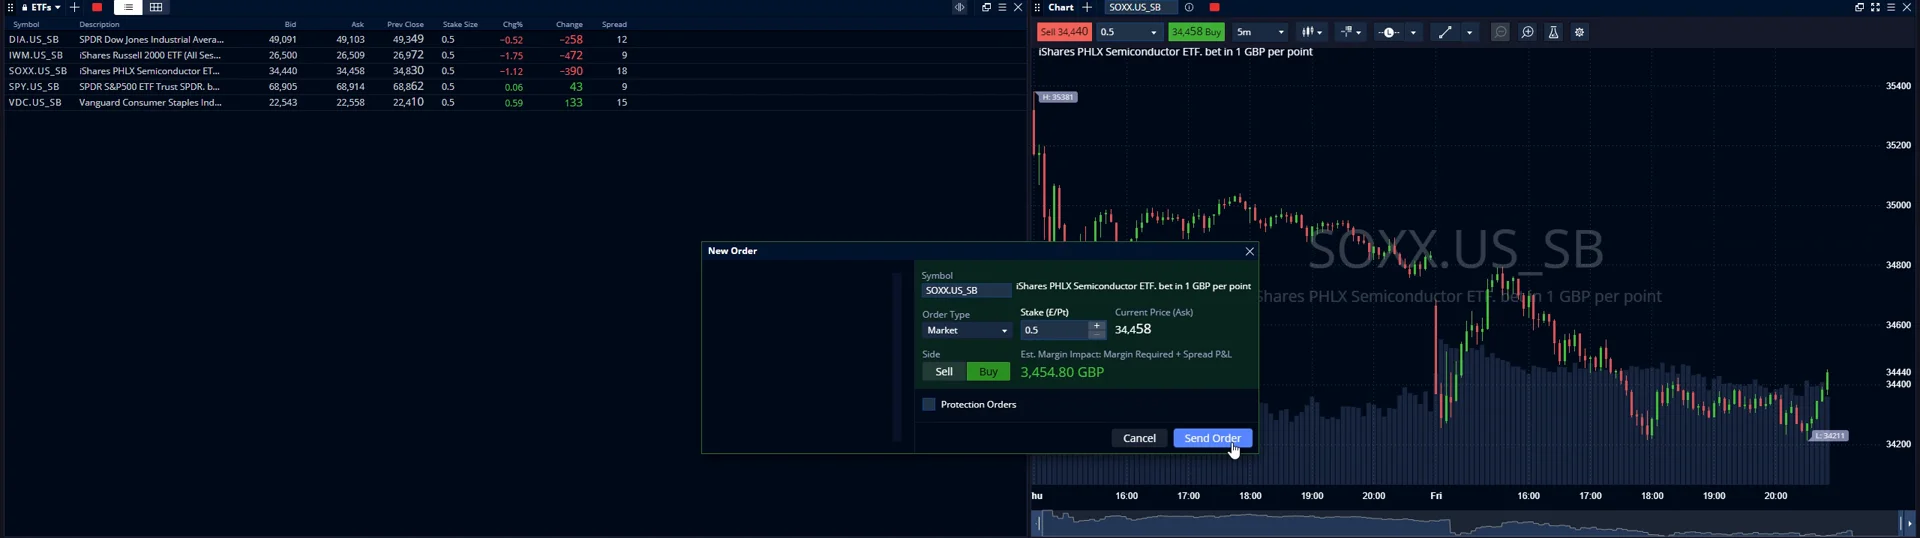Sort the watchlist by the Spread column header
This screenshot has height=538, width=1920.
point(614,24)
